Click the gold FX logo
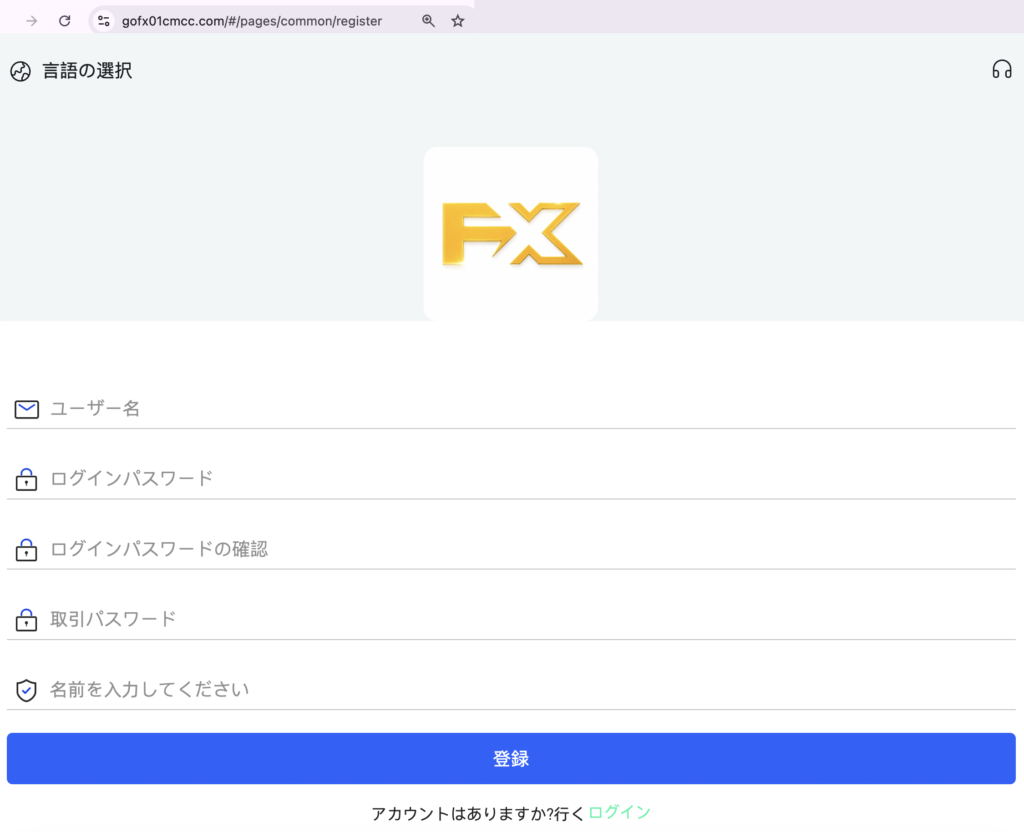1024x832 pixels. click(511, 234)
